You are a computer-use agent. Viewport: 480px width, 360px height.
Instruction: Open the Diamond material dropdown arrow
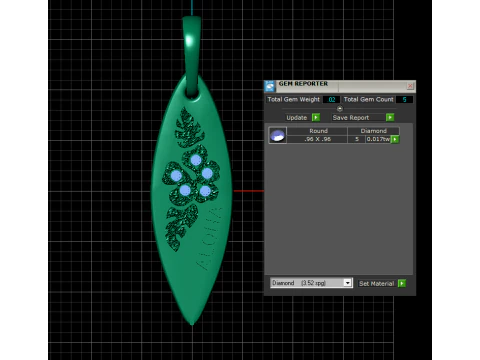pos(347,283)
